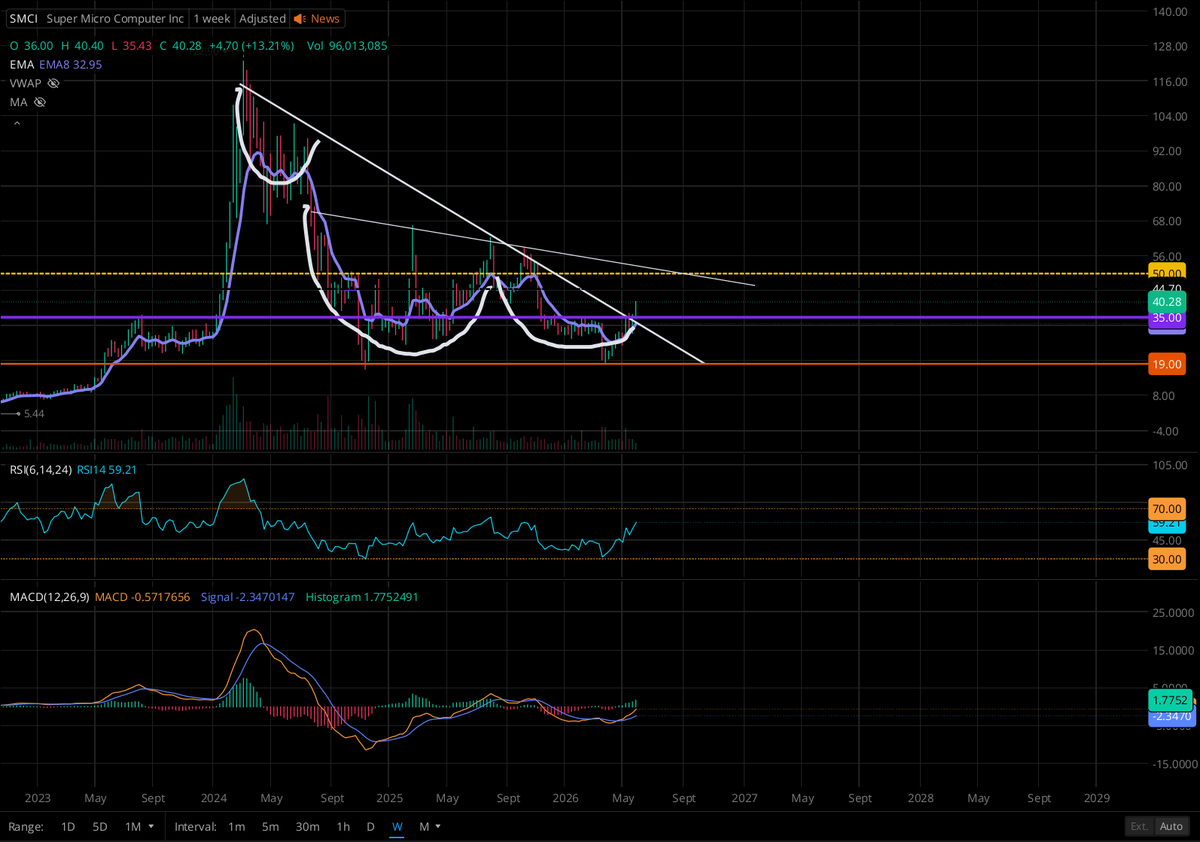
Task: Toggle VWAP indicator visibility eye icon
Action: tap(53, 83)
